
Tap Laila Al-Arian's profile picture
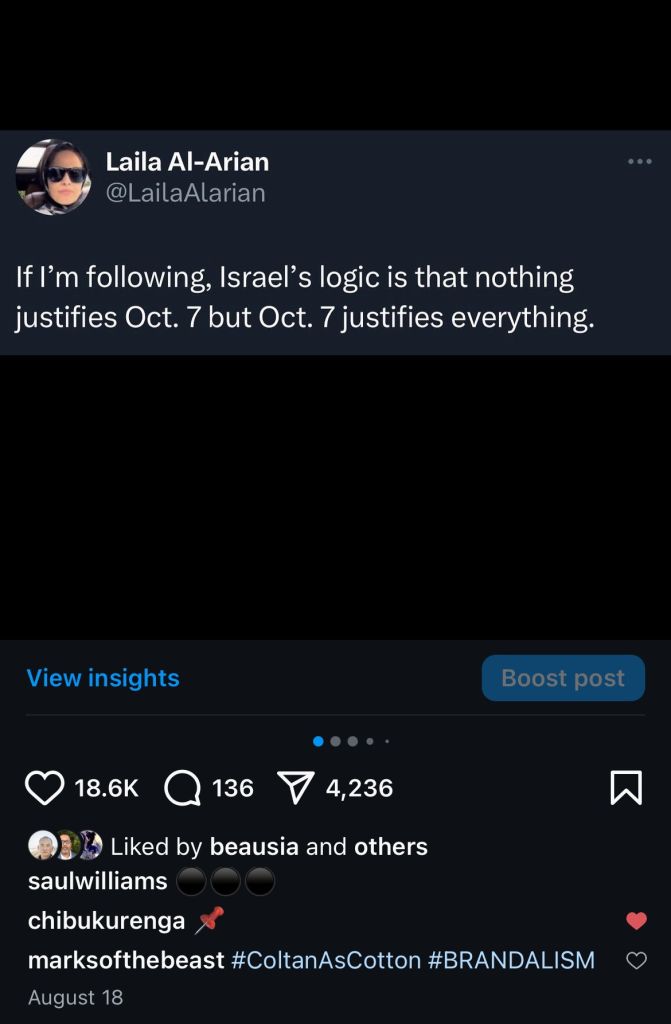tap(53, 176)
